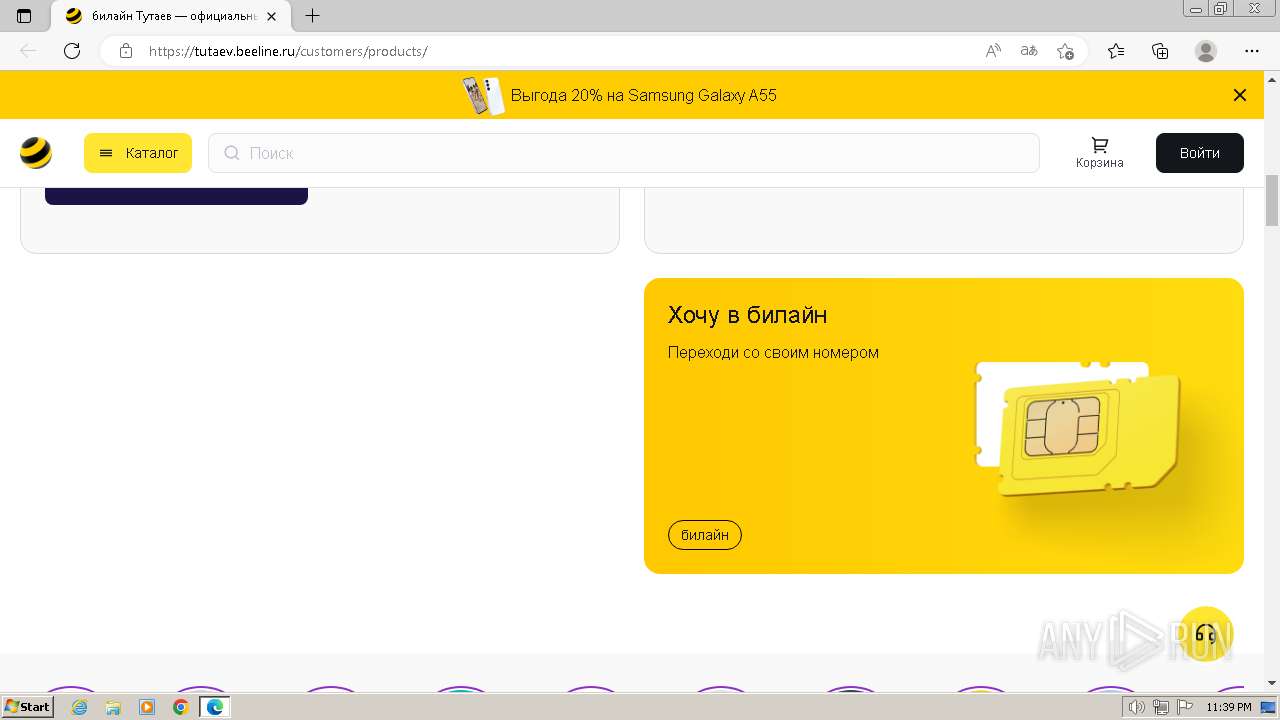Click the билайн tag on the yellow card
The width and height of the screenshot is (1280, 720).
[705, 535]
